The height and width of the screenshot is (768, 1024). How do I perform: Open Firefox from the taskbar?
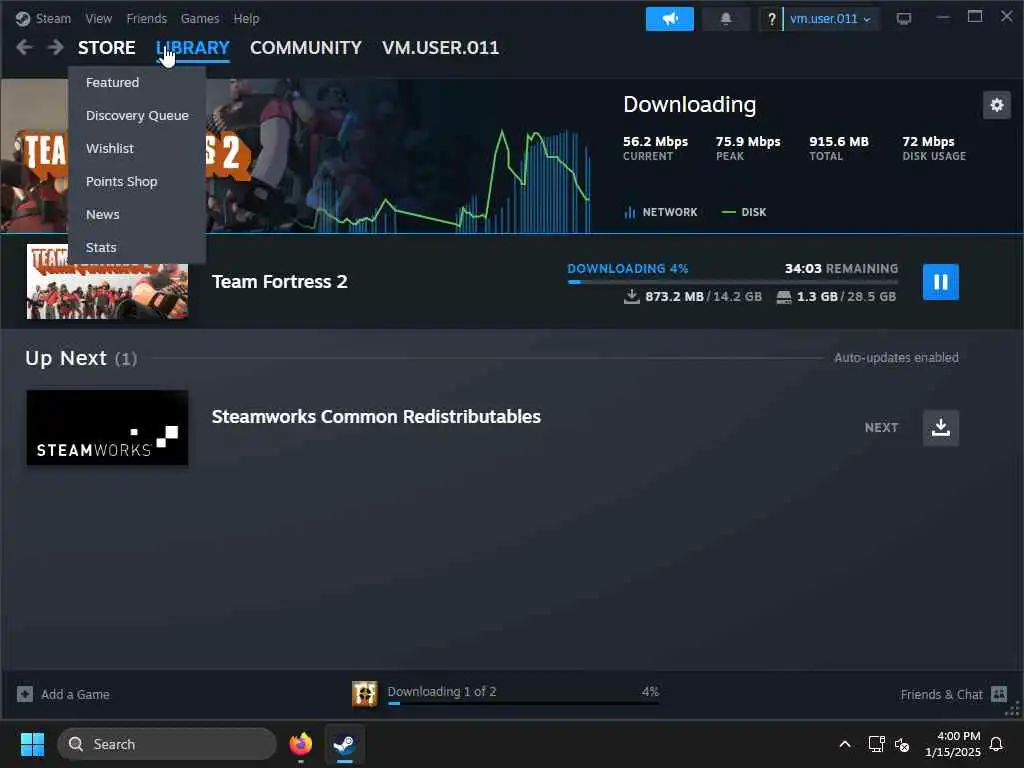point(300,744)
